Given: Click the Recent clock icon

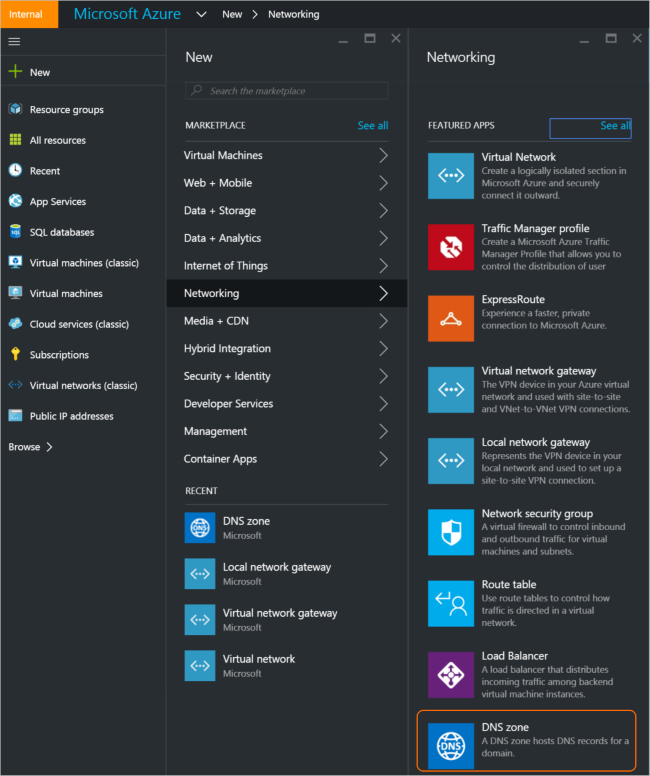Looking at the screenshot, I should (15, 170).
